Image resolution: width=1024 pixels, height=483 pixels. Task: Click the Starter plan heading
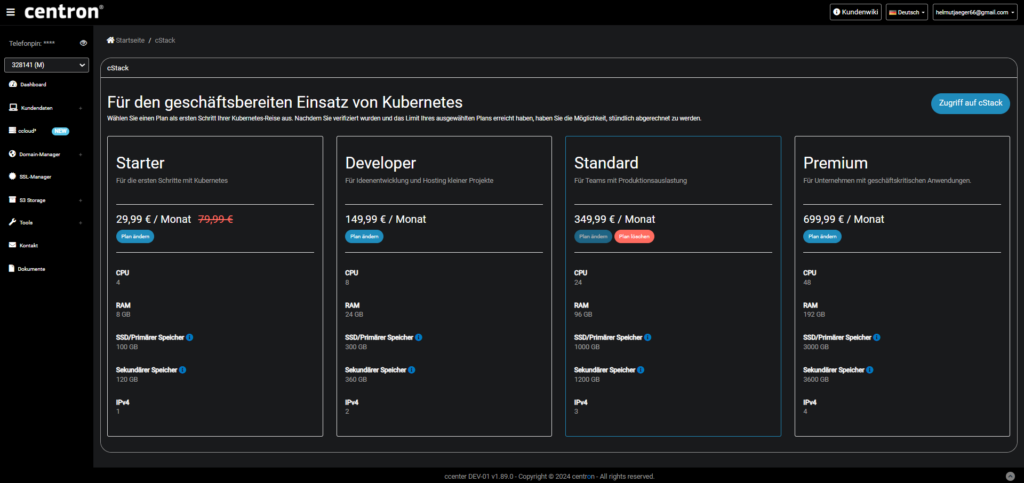pyautogui.click(x=140, y=163)
